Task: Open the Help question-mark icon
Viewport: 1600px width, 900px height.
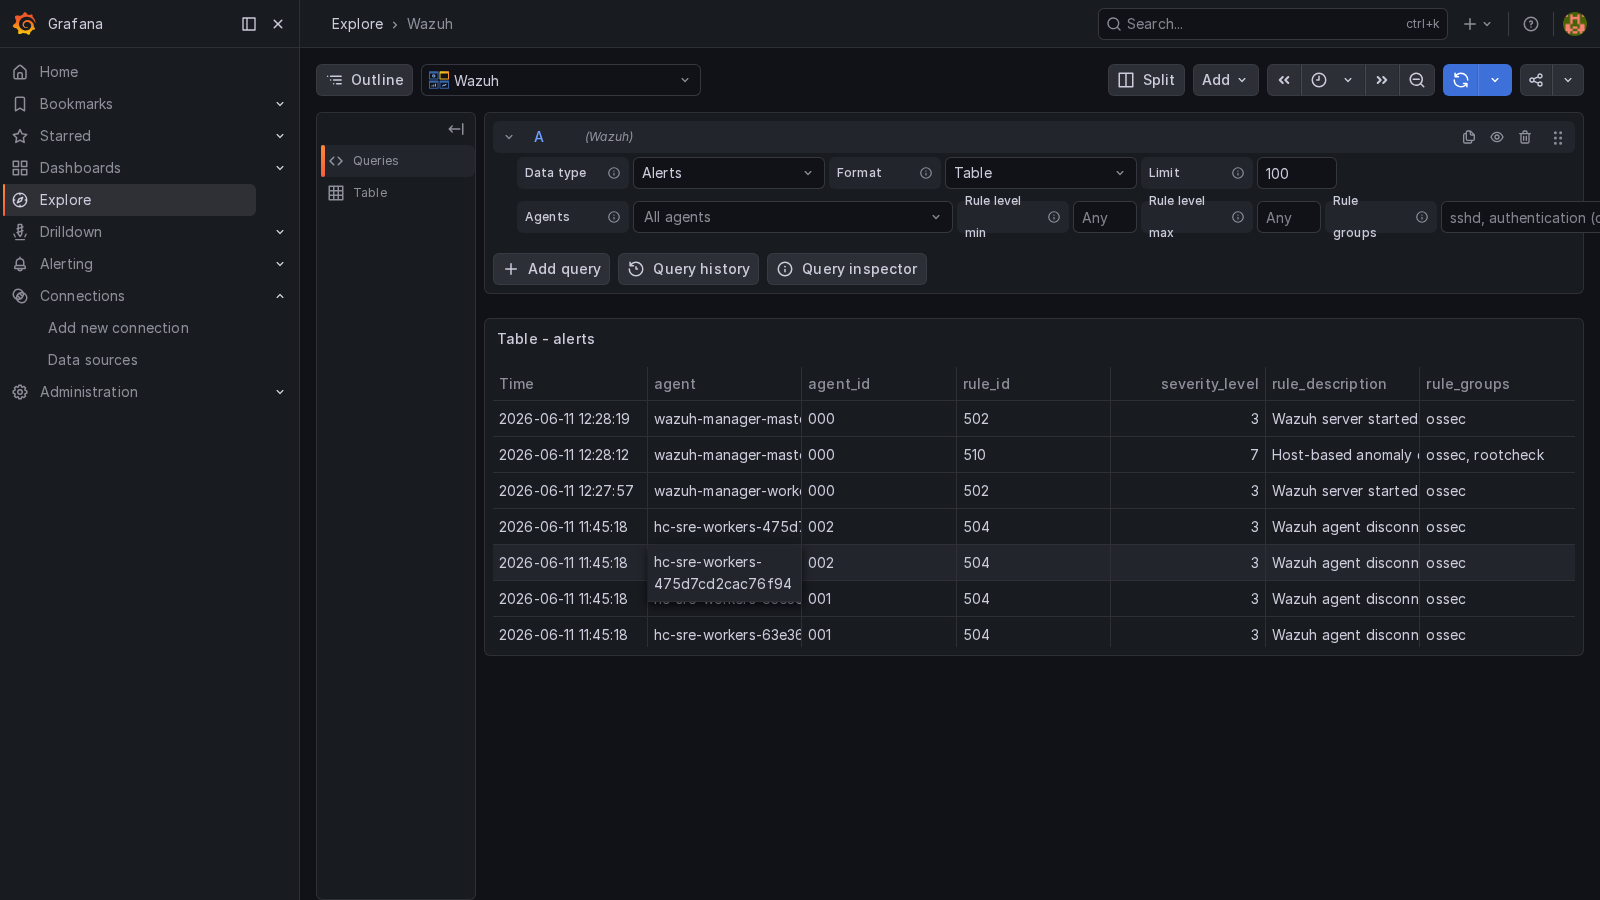Action: 1531,24
